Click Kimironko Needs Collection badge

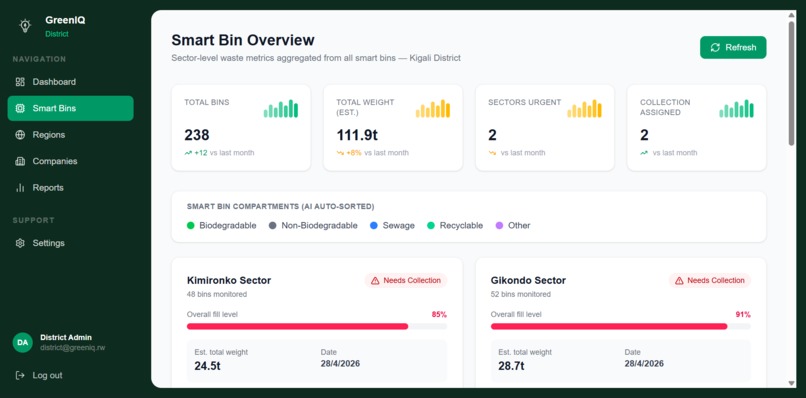pyautogui.click(x=406, y=281)
